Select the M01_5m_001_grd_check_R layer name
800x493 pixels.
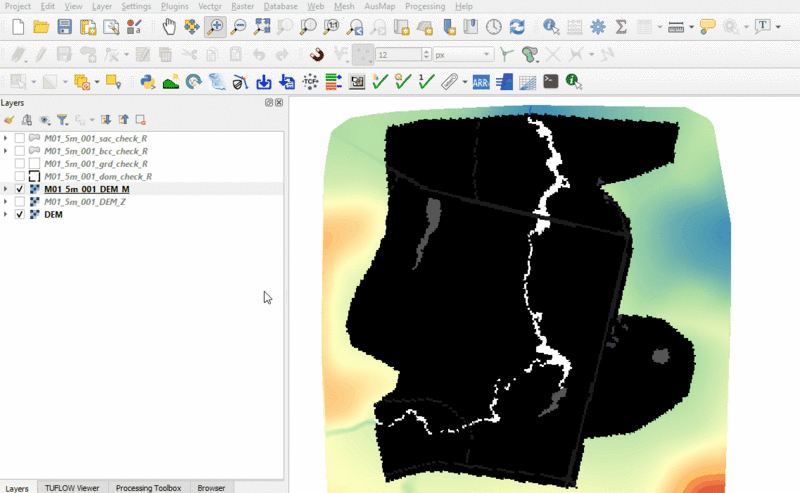point(96,163)
